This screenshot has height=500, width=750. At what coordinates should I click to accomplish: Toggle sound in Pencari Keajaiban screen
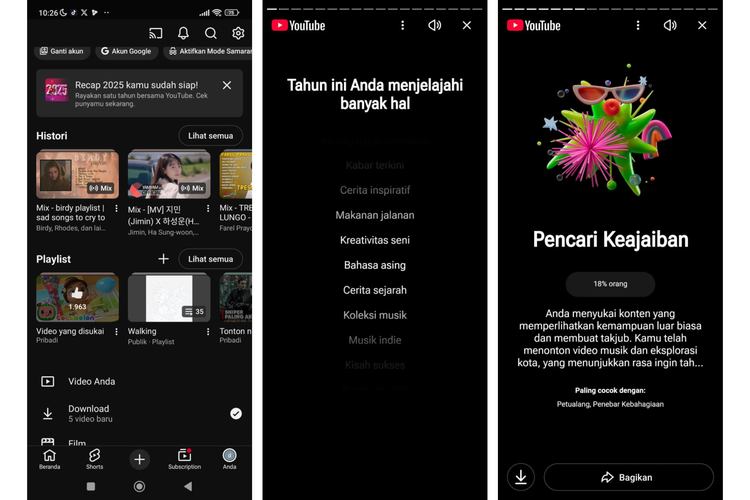670,25
